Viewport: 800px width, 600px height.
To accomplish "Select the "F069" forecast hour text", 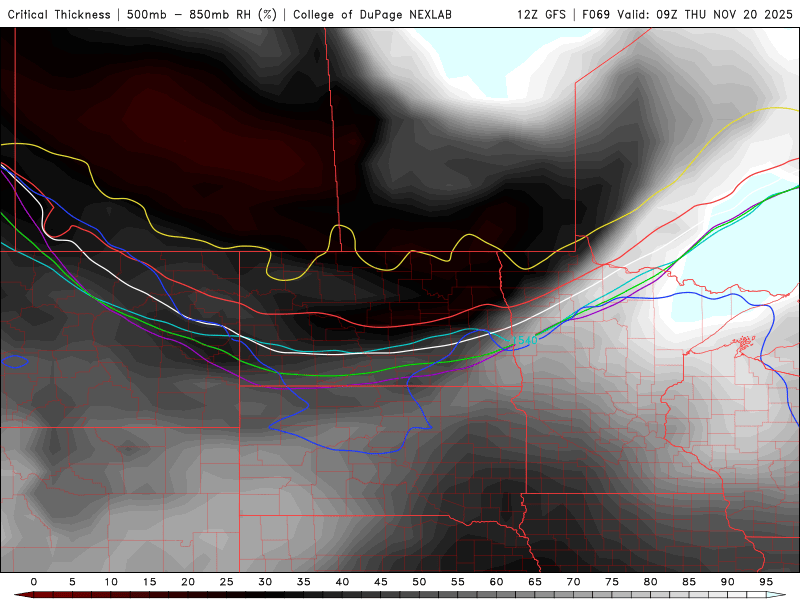I will 596,14.
